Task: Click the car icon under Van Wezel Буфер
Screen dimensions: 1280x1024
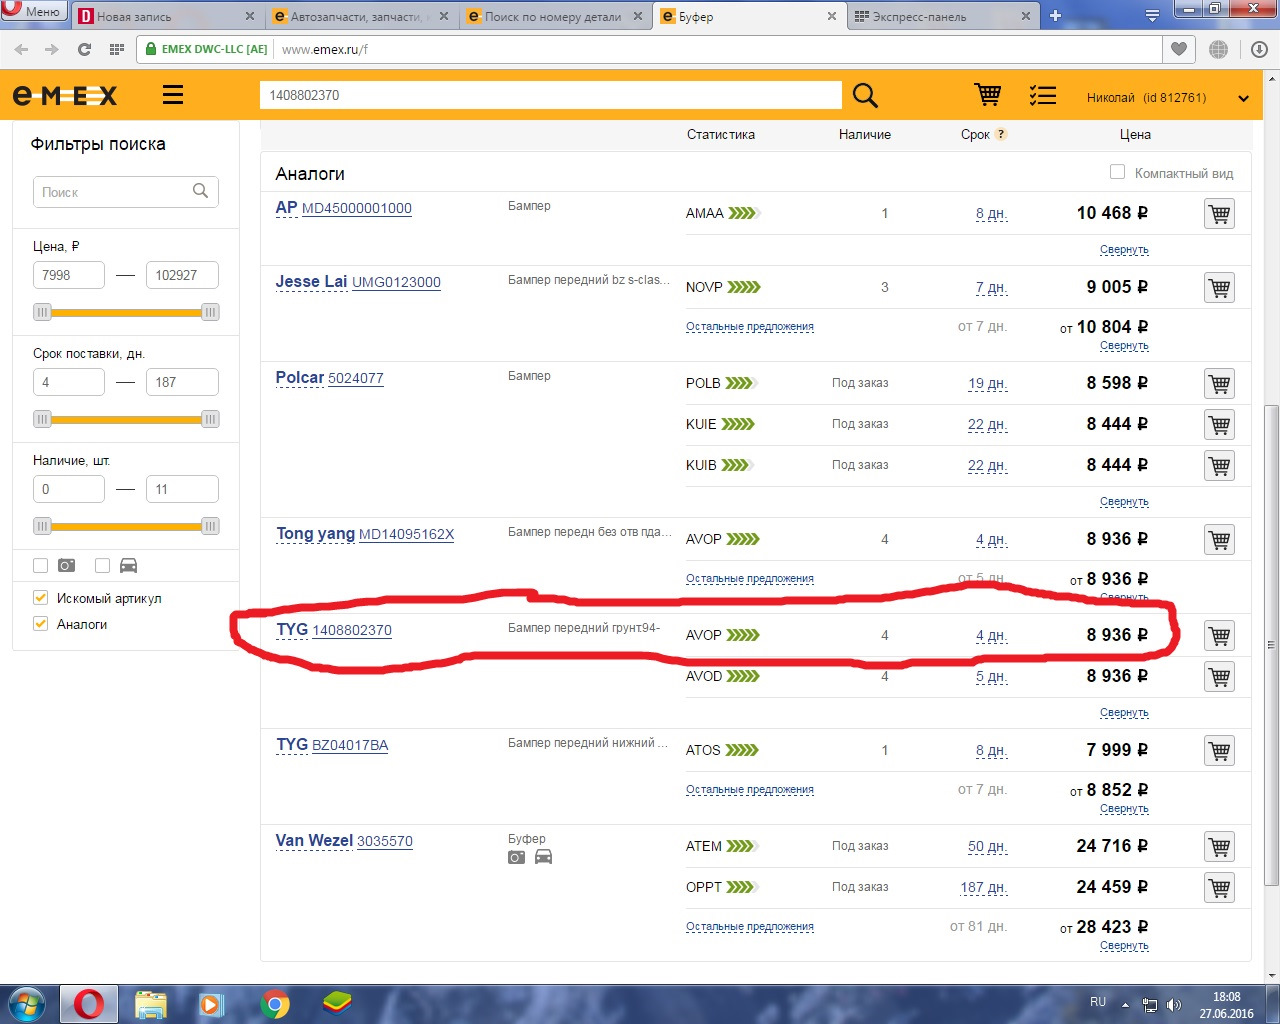Action: coord(543,857)
